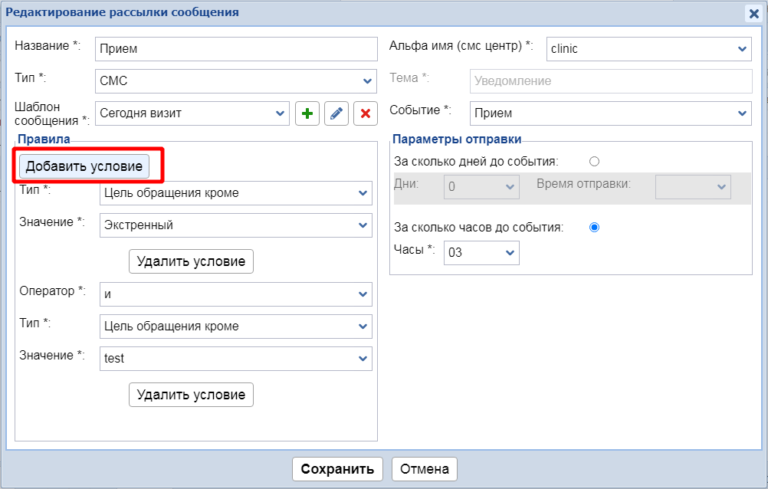Screen dimensions: 768x489
Task: Click the second Удалить условие button
Action: click(191, 395)
